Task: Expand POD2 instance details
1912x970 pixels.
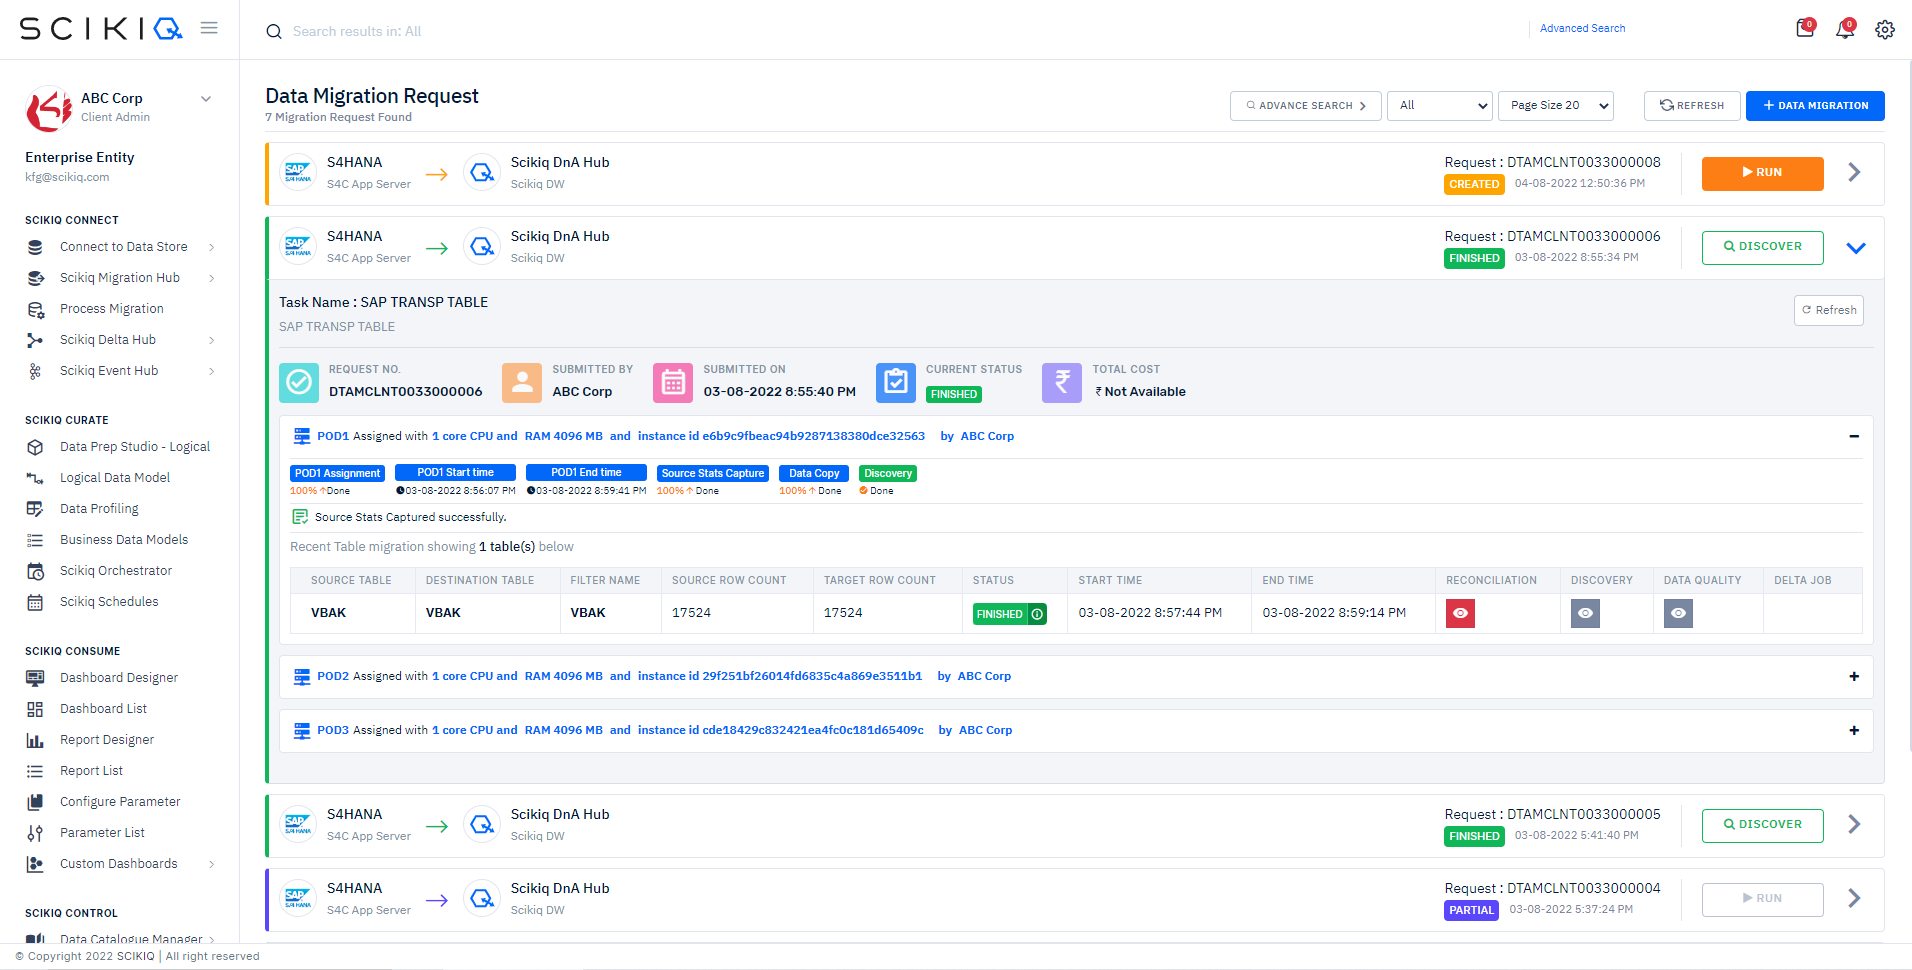Action: coord(1854,676)
